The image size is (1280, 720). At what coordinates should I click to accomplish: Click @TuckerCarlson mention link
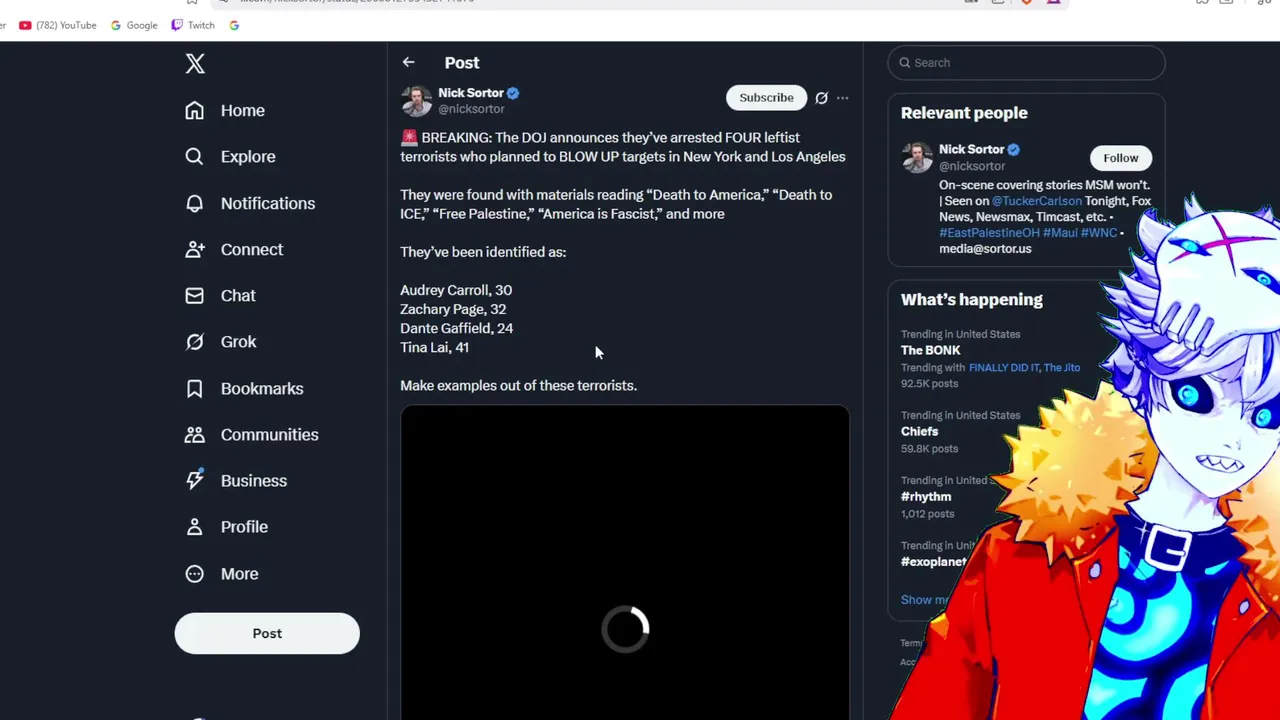tap(1037, 201)
